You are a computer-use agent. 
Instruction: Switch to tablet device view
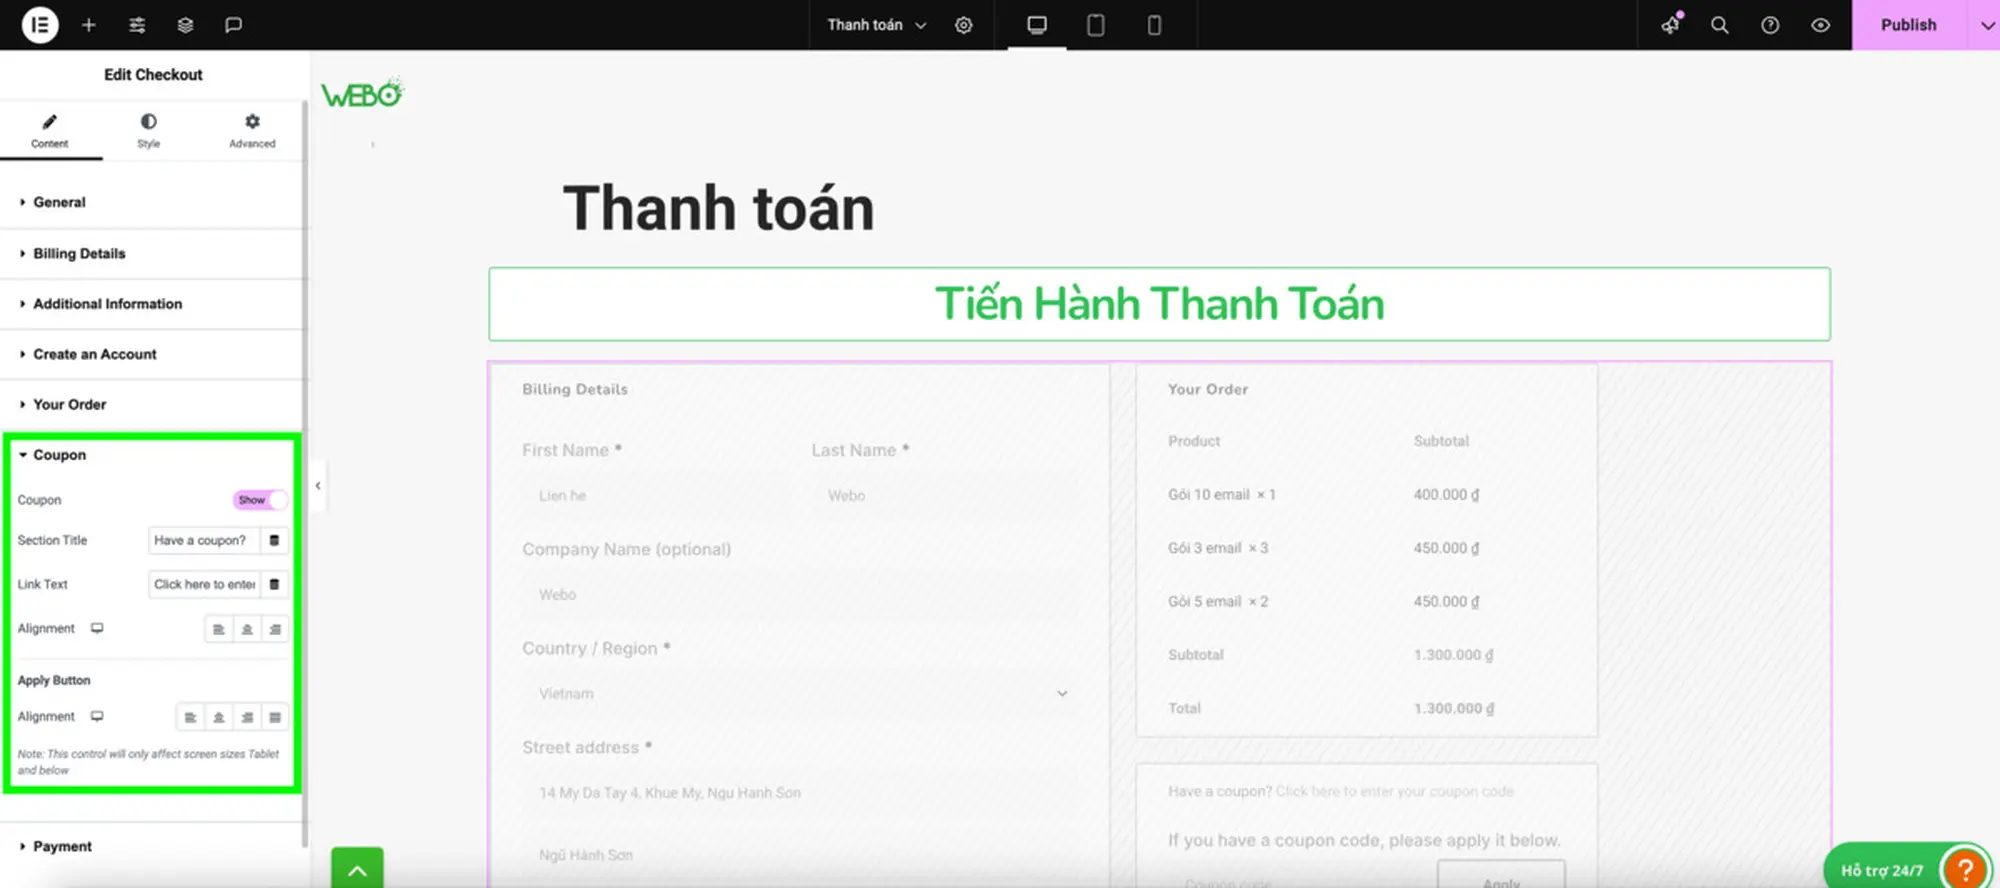pyautogui.click(x=1096, y=25)
